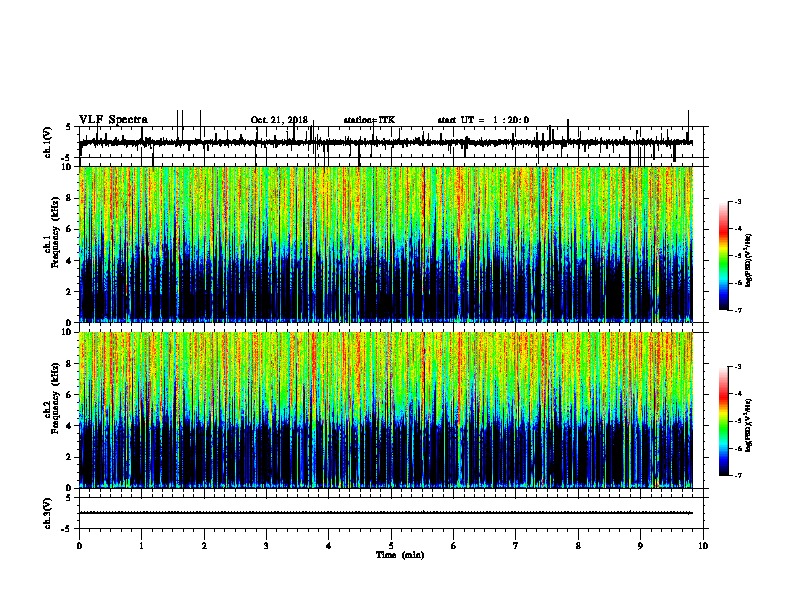This screenshot has height=612, width=792.
Task: Click time axis tick label "5"
Action: click(x=391, y=546)
